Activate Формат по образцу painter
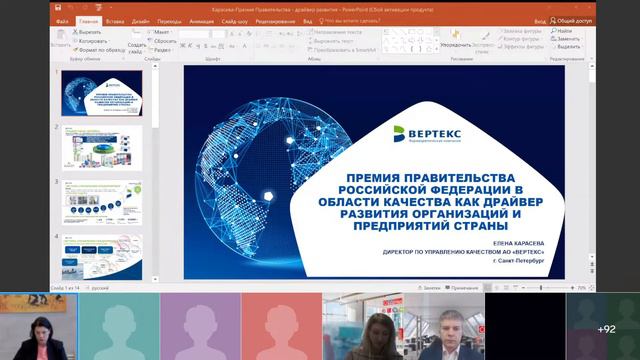 tap(99, 50)
